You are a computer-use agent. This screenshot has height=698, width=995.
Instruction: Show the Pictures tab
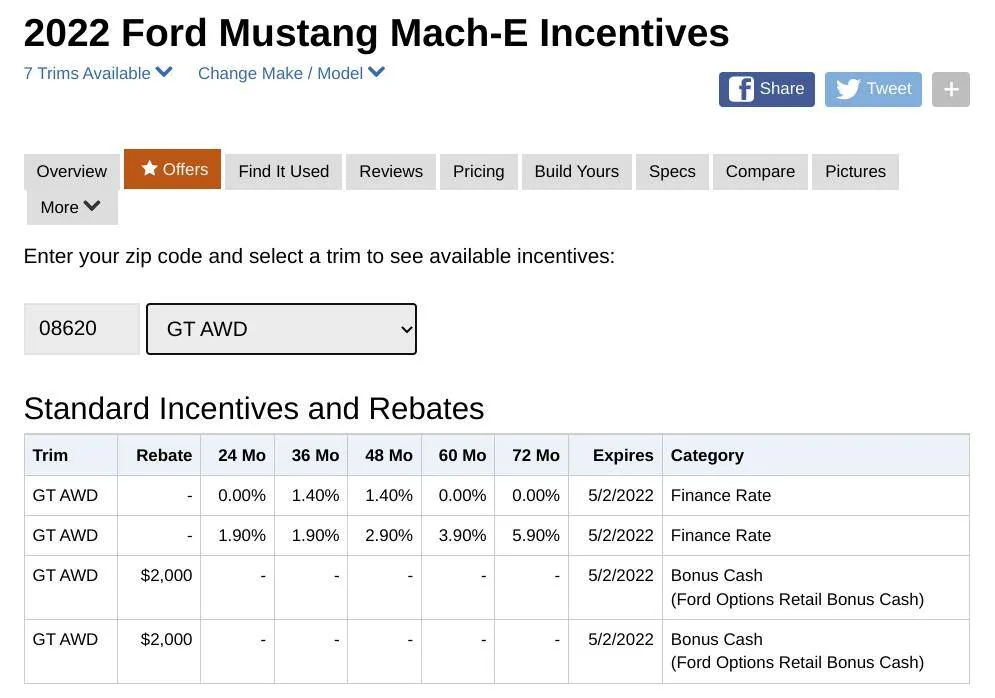pos(855,171)
